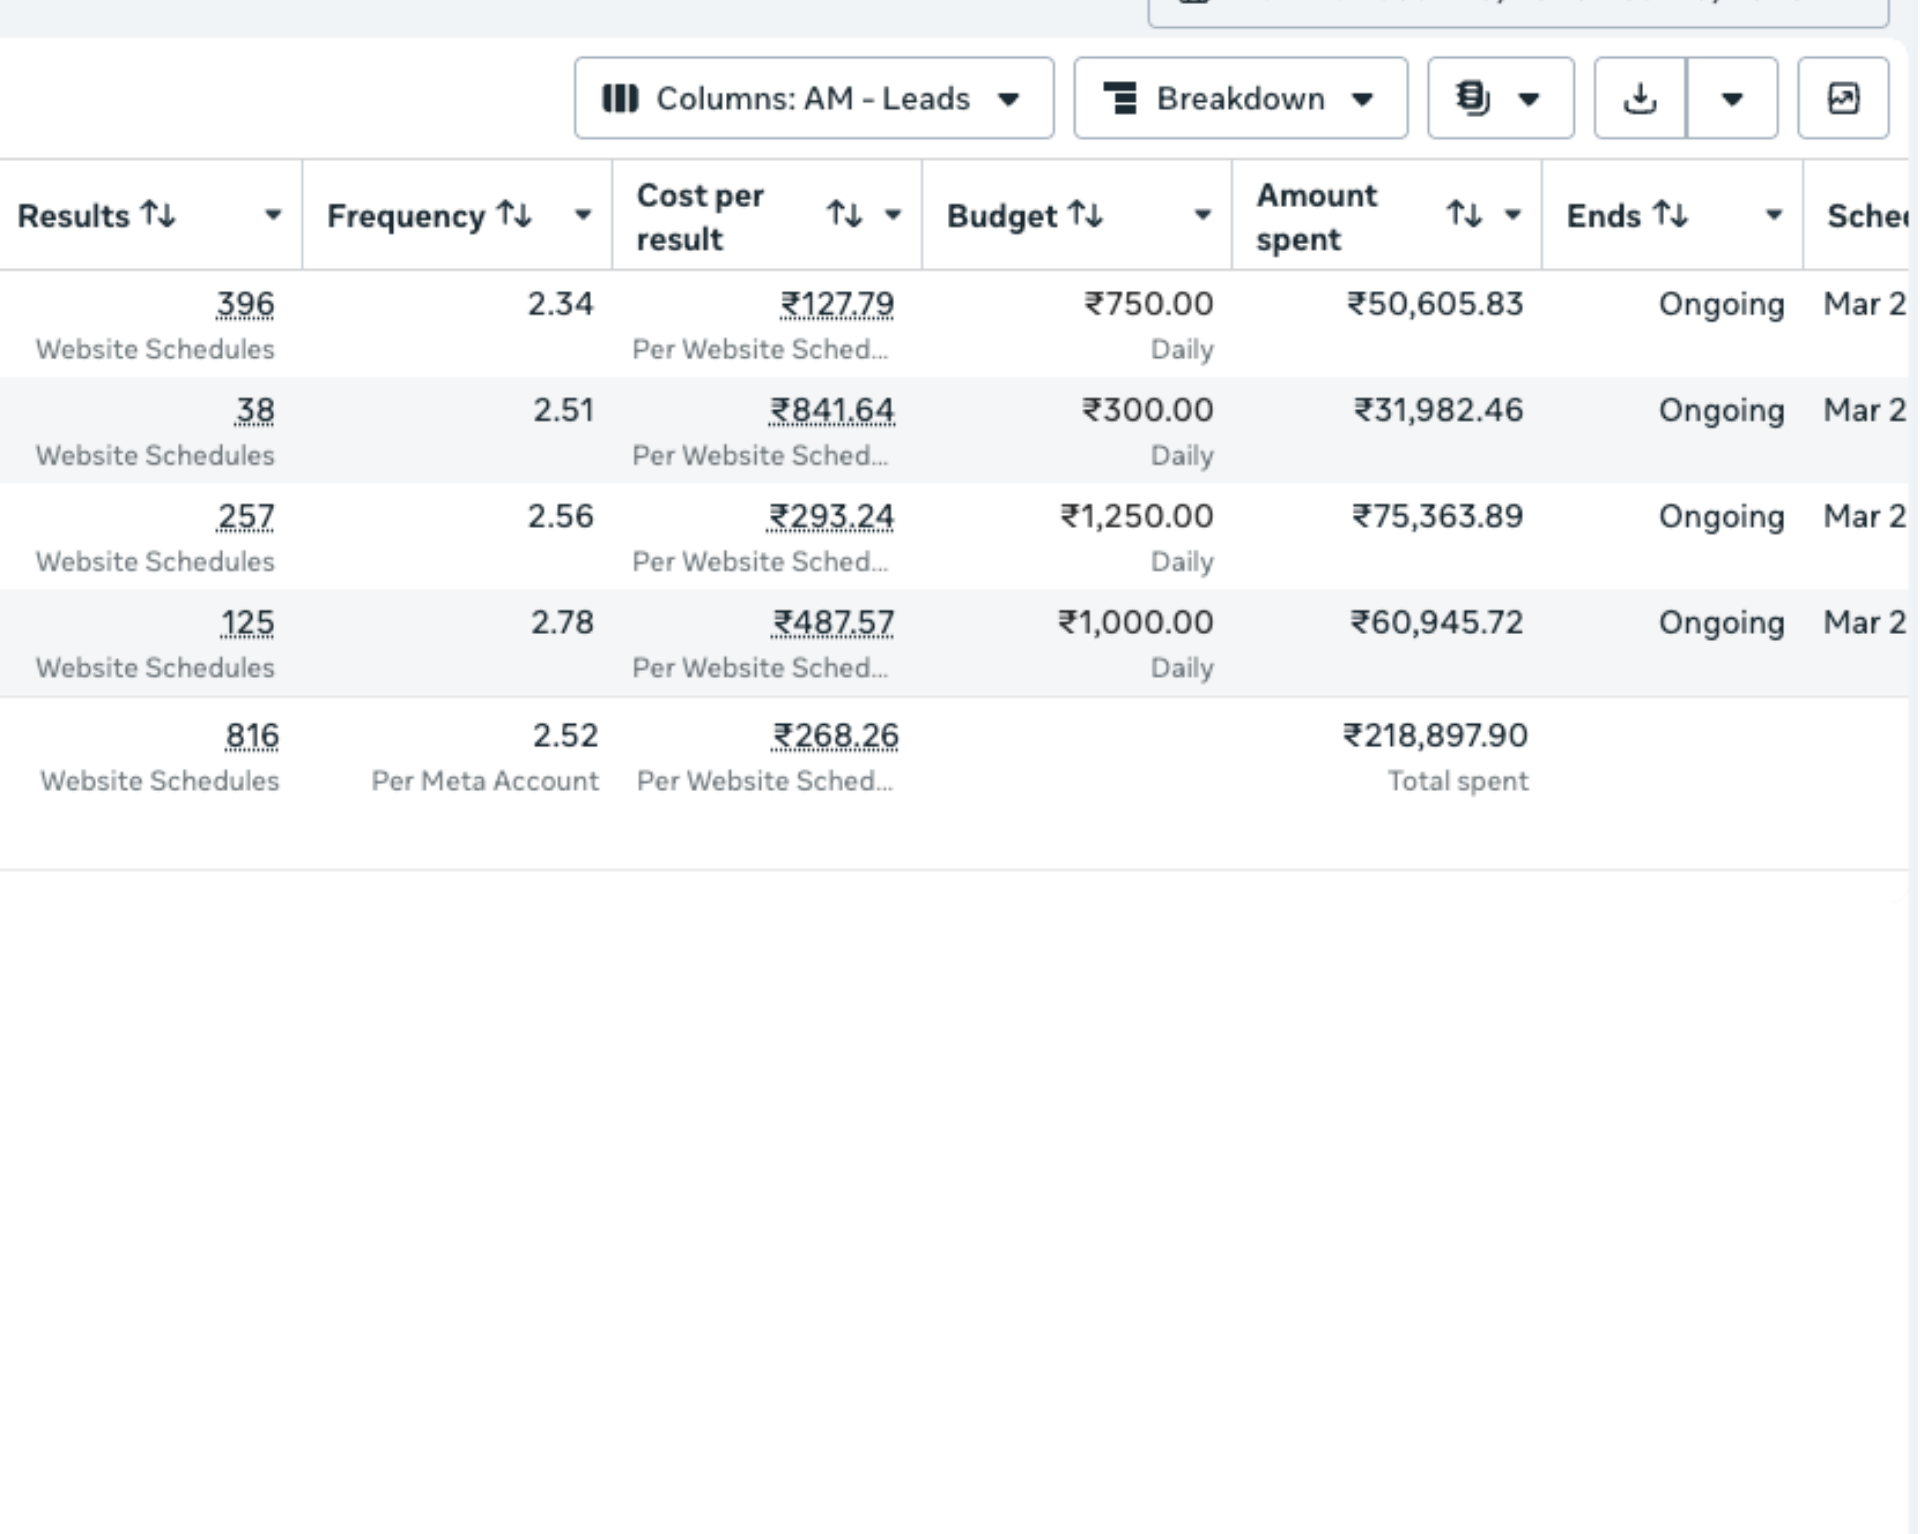Image resolution: width=1920 pixels, height=1534 pixels.
Task: Open the Results column options caret
Action: (272, 215)
